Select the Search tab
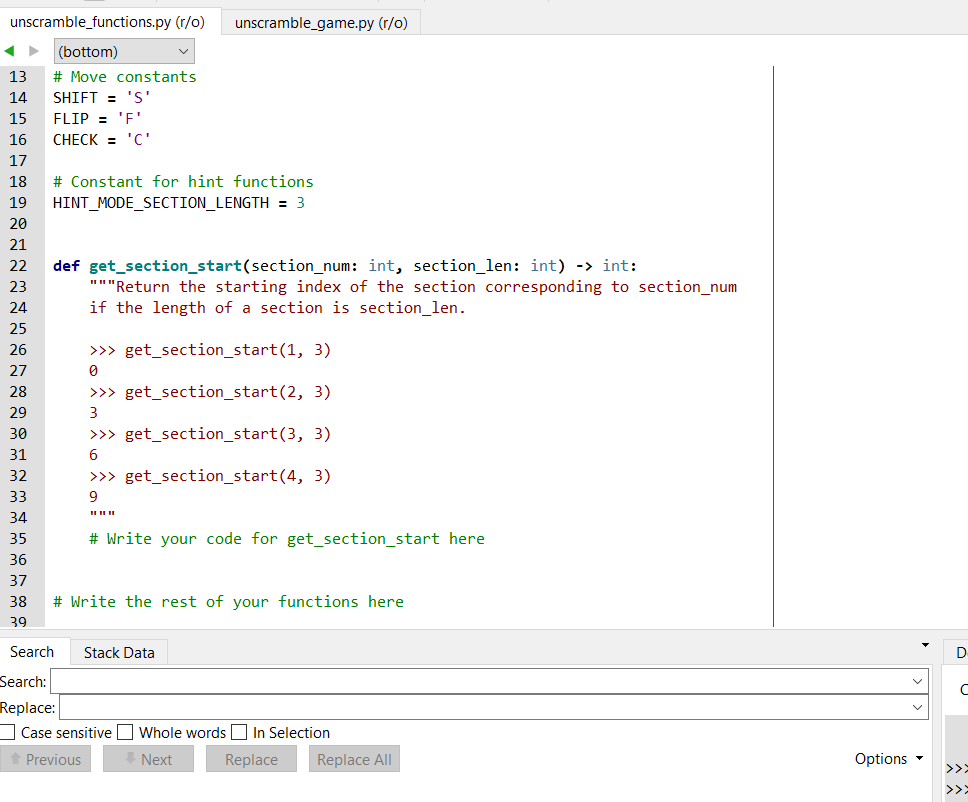Viewport: 968px width, 802px height. pos(34,652)
